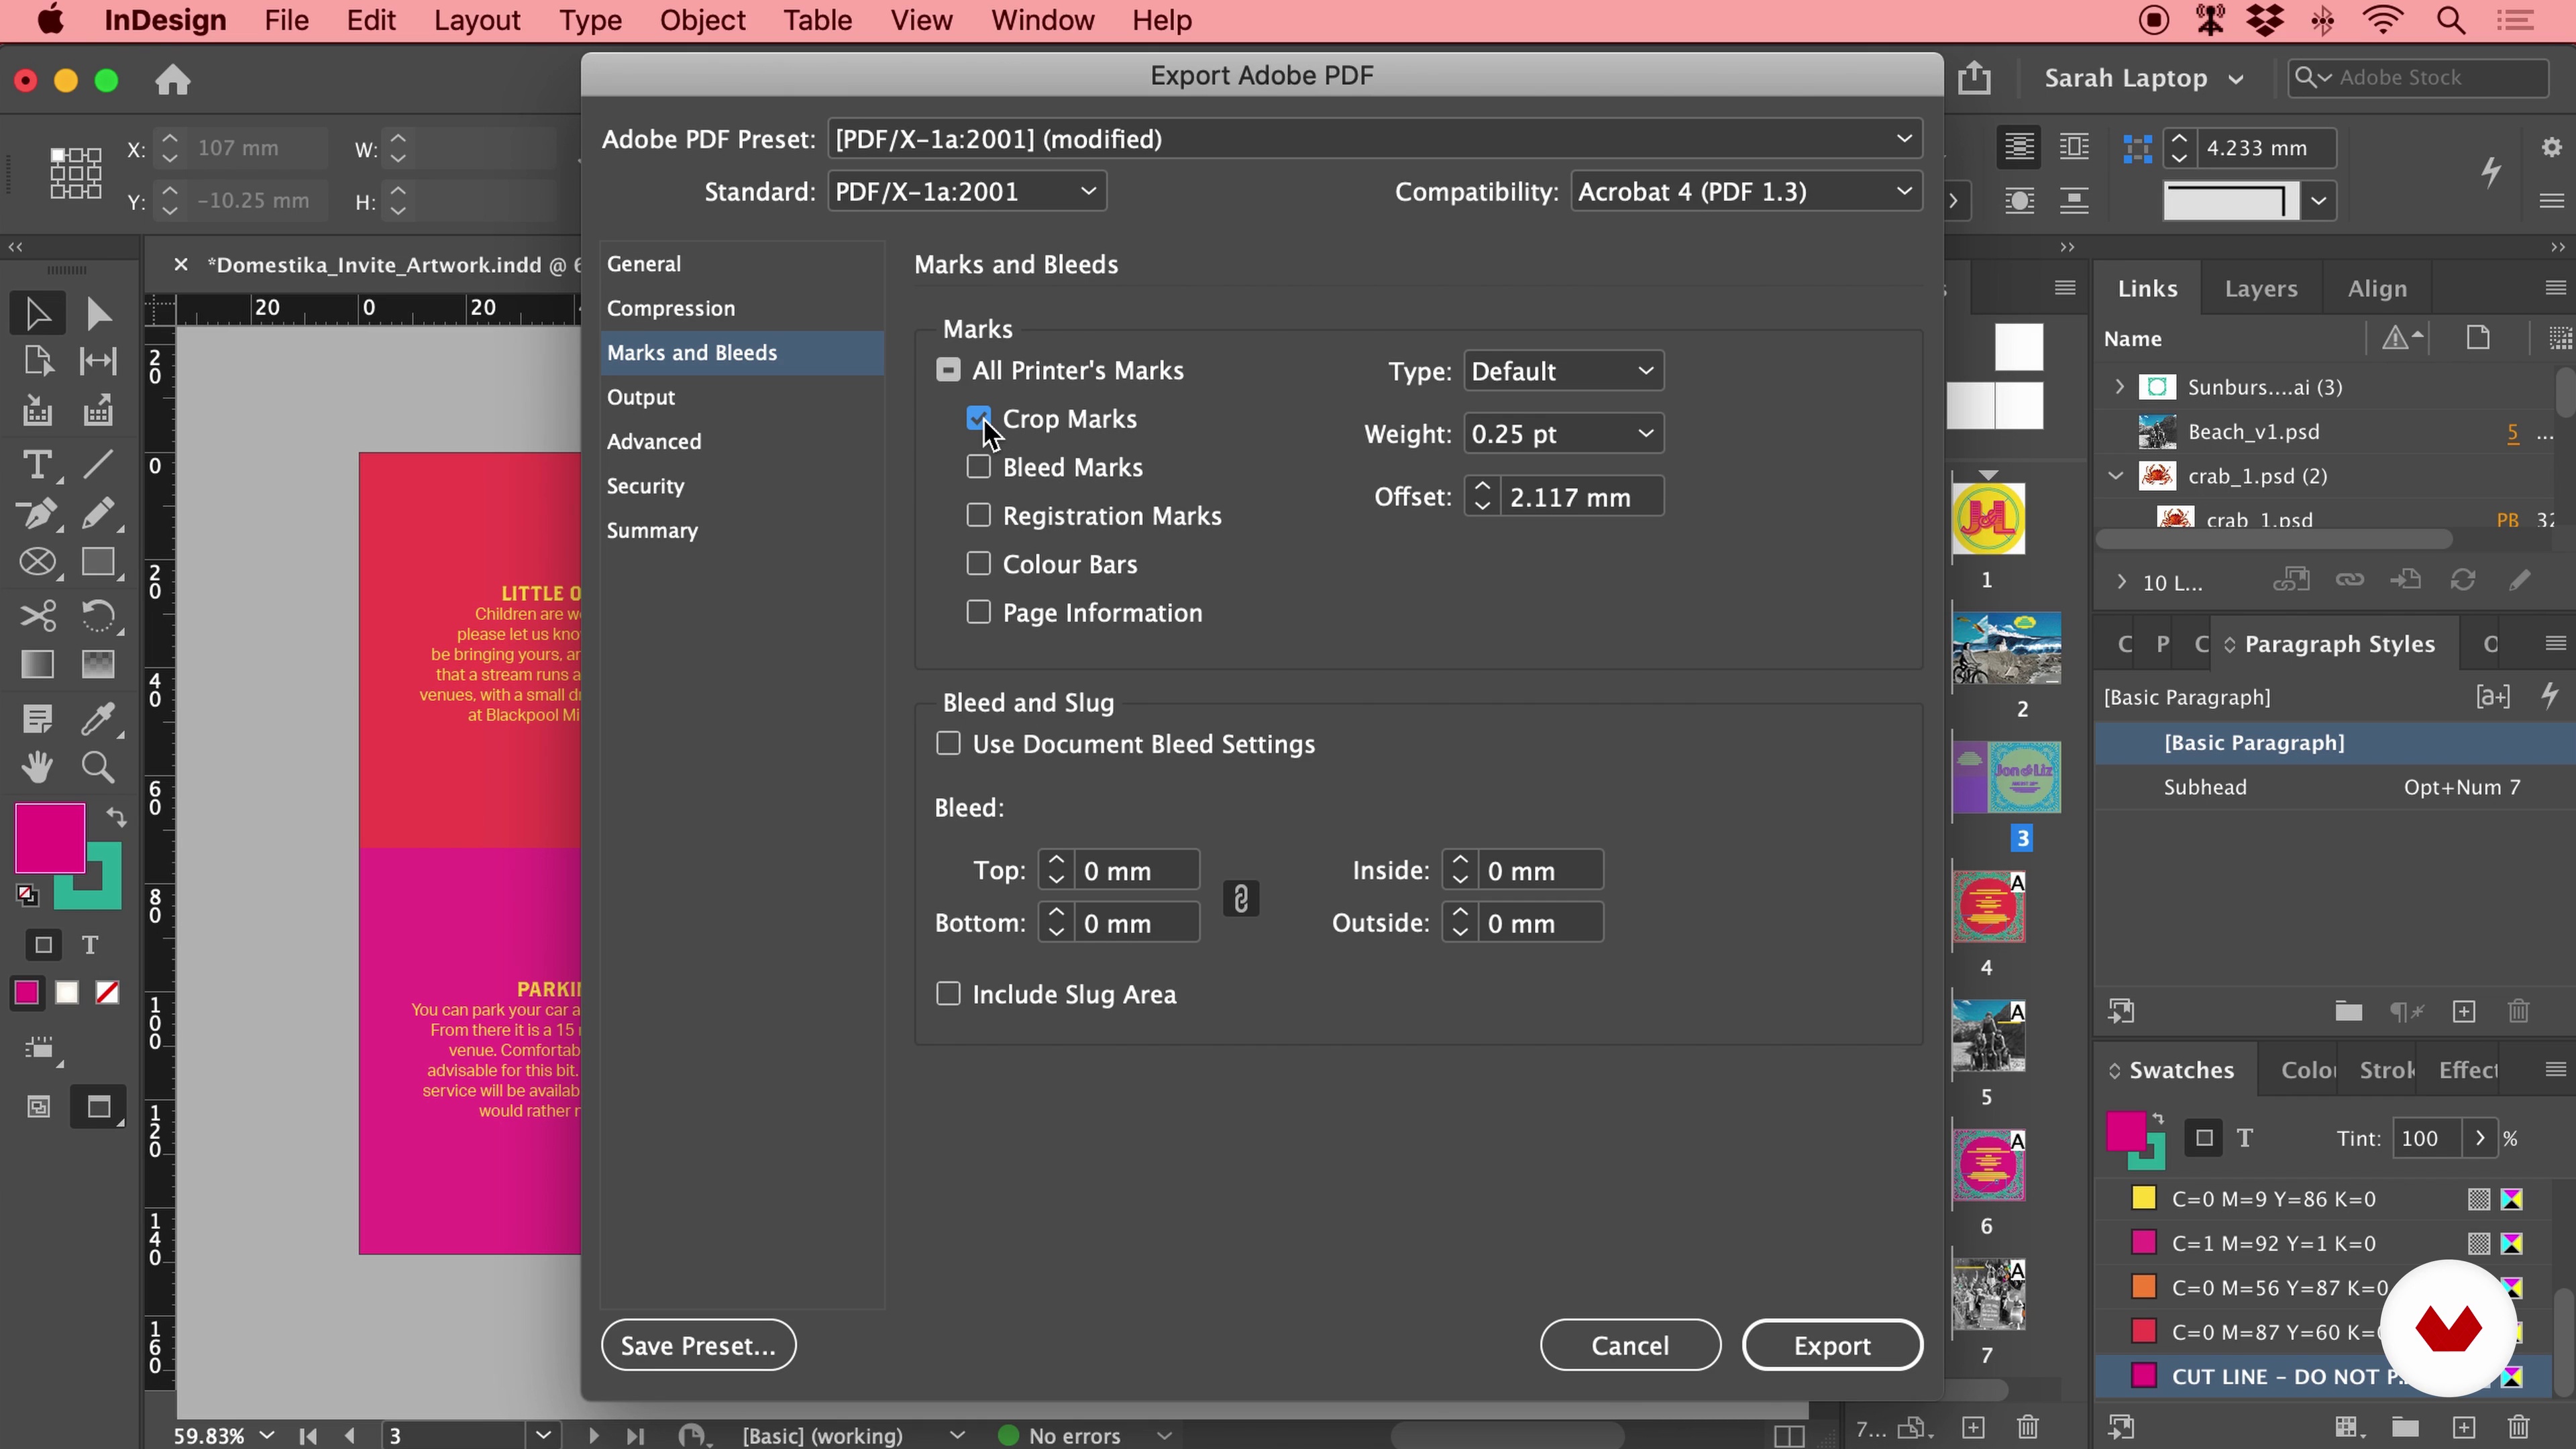Check Use Document Bleed Settings
The height and width of the screenshot is (1449, 2576).
[x=948, y=743]
